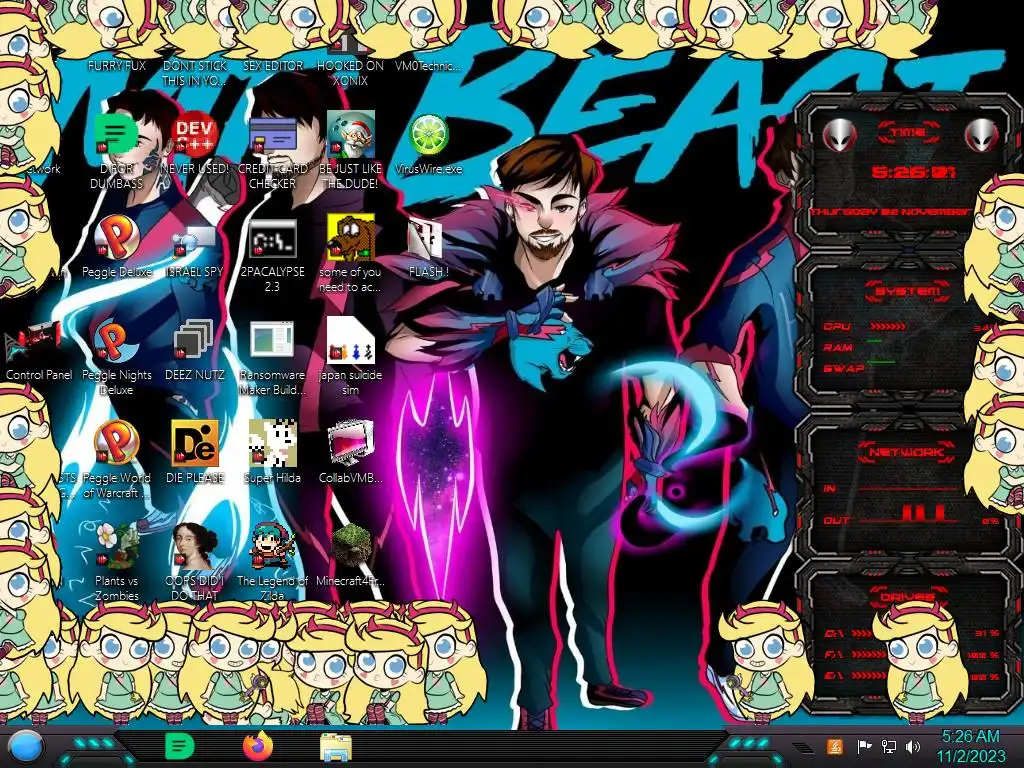Launch Peggle Nights Deluxe shortcut

(x=116, y=342)
